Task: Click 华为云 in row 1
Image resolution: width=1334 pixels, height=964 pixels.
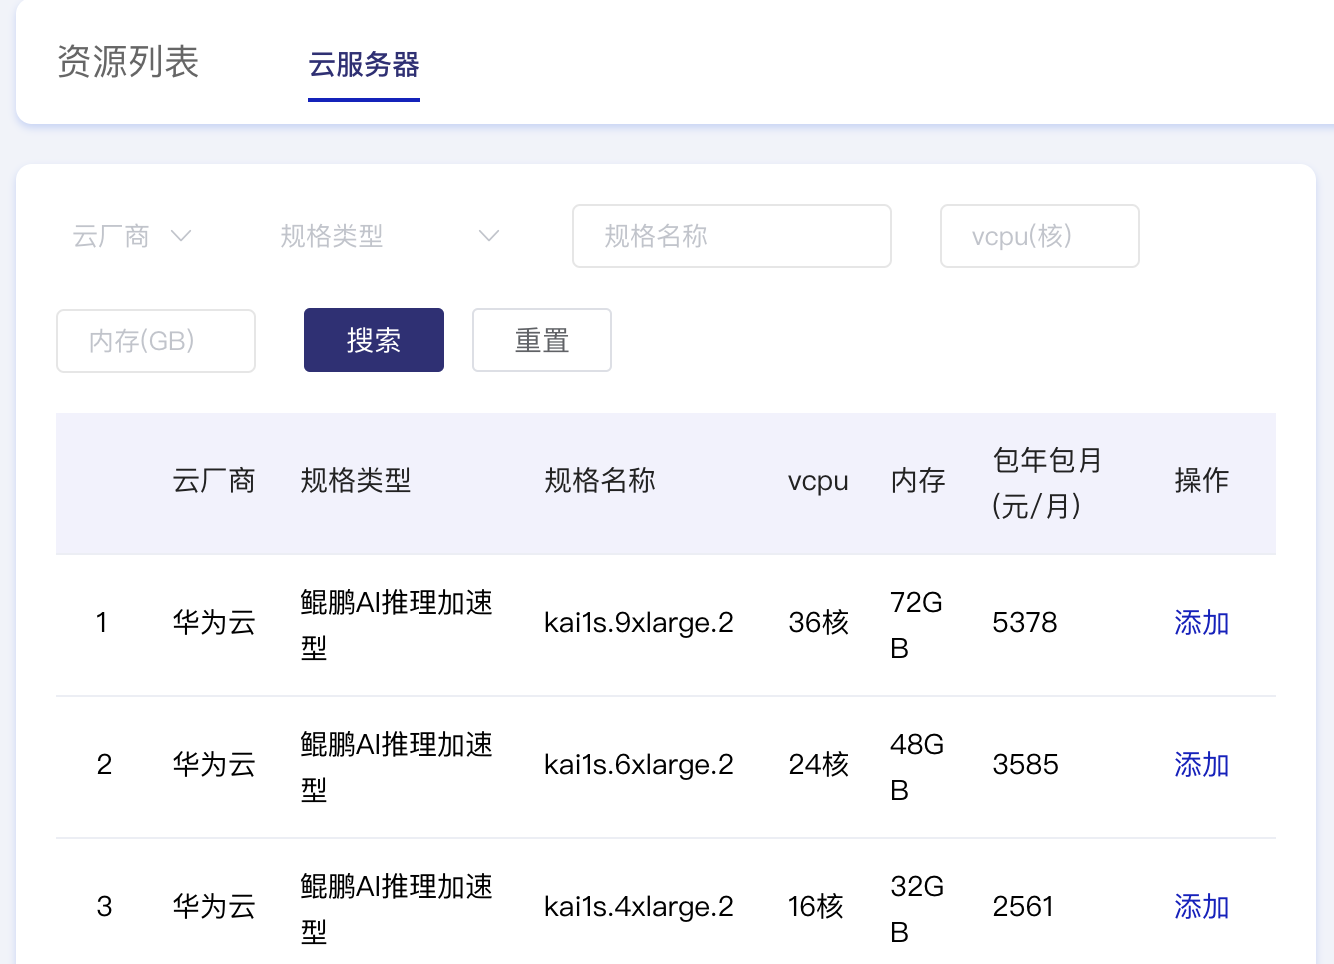Action: pos(214,623)
